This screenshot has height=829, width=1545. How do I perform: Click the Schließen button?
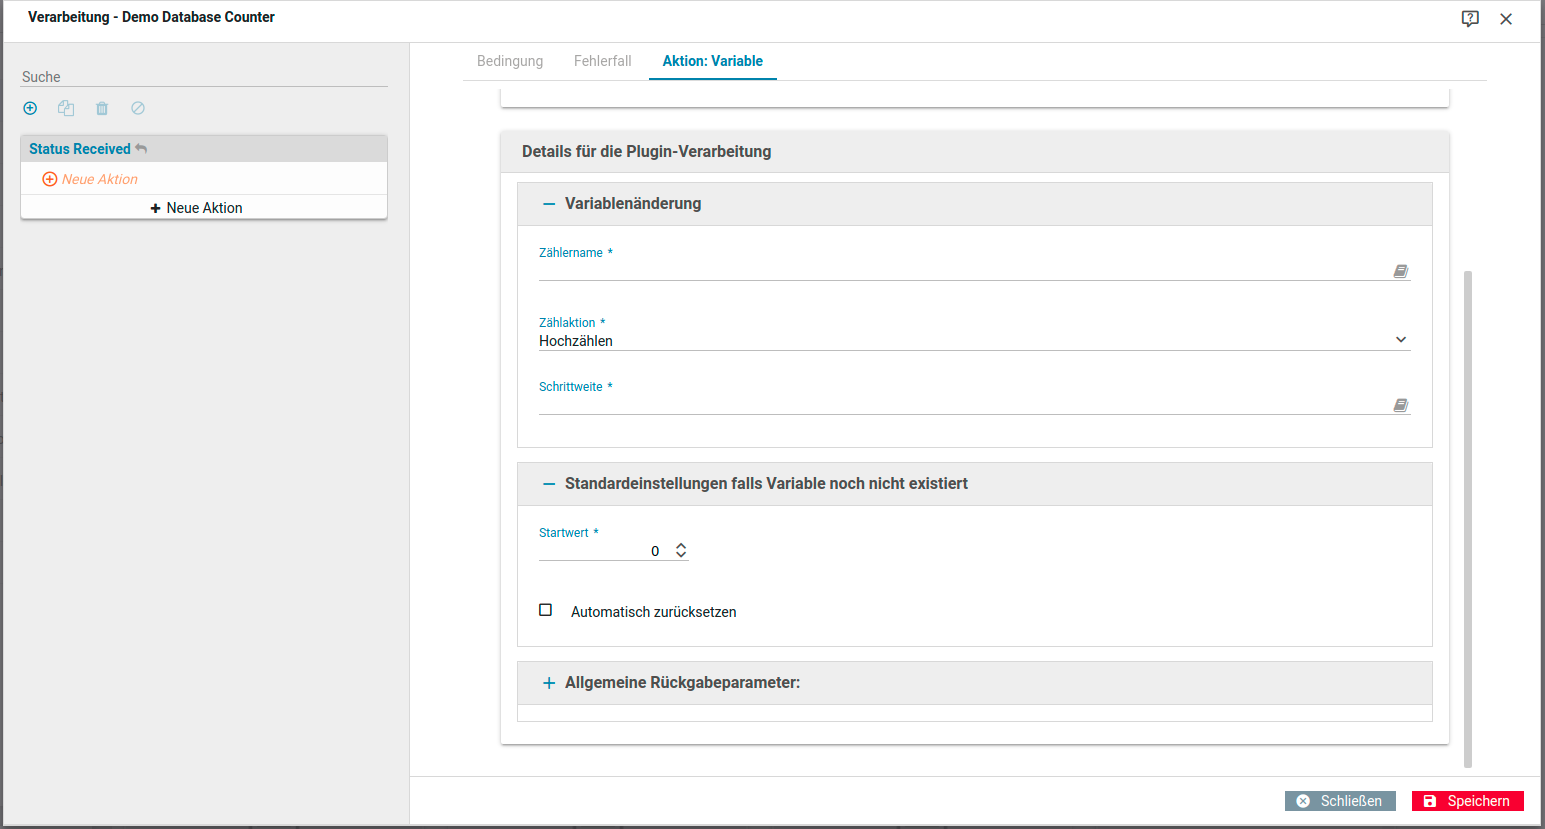(x=1340, y=801)
